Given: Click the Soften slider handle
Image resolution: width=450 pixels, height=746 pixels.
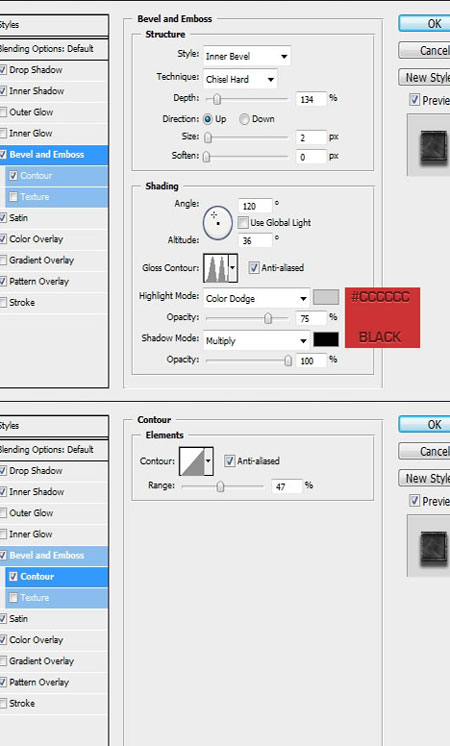Looking at the screenshot, I should tap(206, 157).
